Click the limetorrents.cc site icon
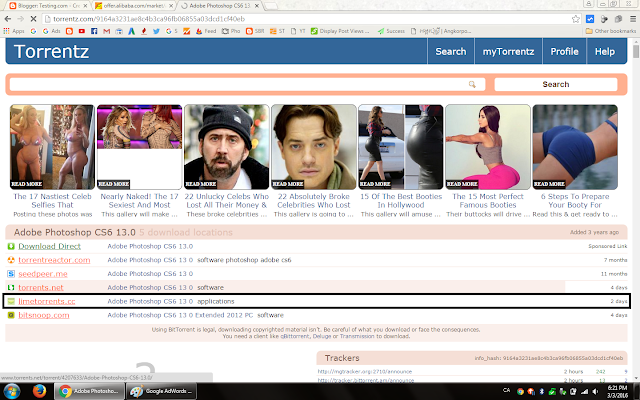640x400 pixels. click(11, 301)
